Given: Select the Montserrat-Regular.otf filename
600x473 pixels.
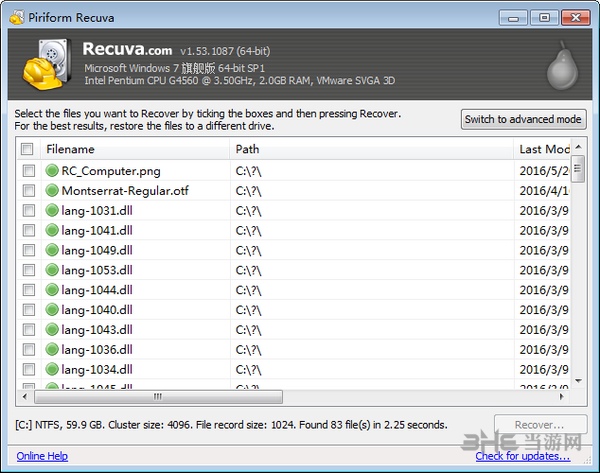Looking at the screenshot, I should tap(125, 191).
